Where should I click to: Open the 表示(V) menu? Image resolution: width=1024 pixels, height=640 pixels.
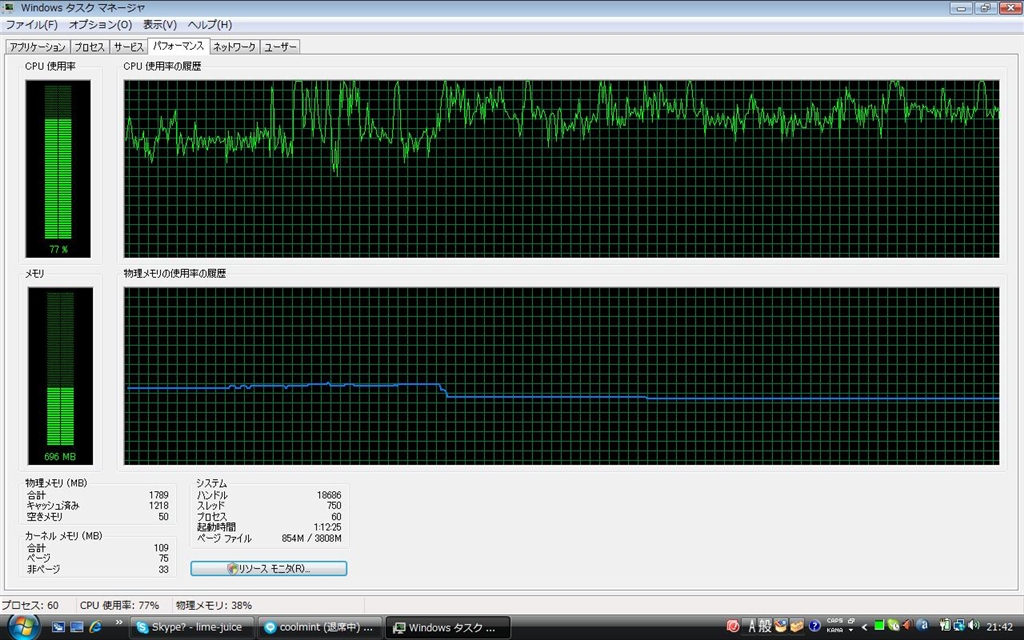pyautogui.click(x=160, y=25)
